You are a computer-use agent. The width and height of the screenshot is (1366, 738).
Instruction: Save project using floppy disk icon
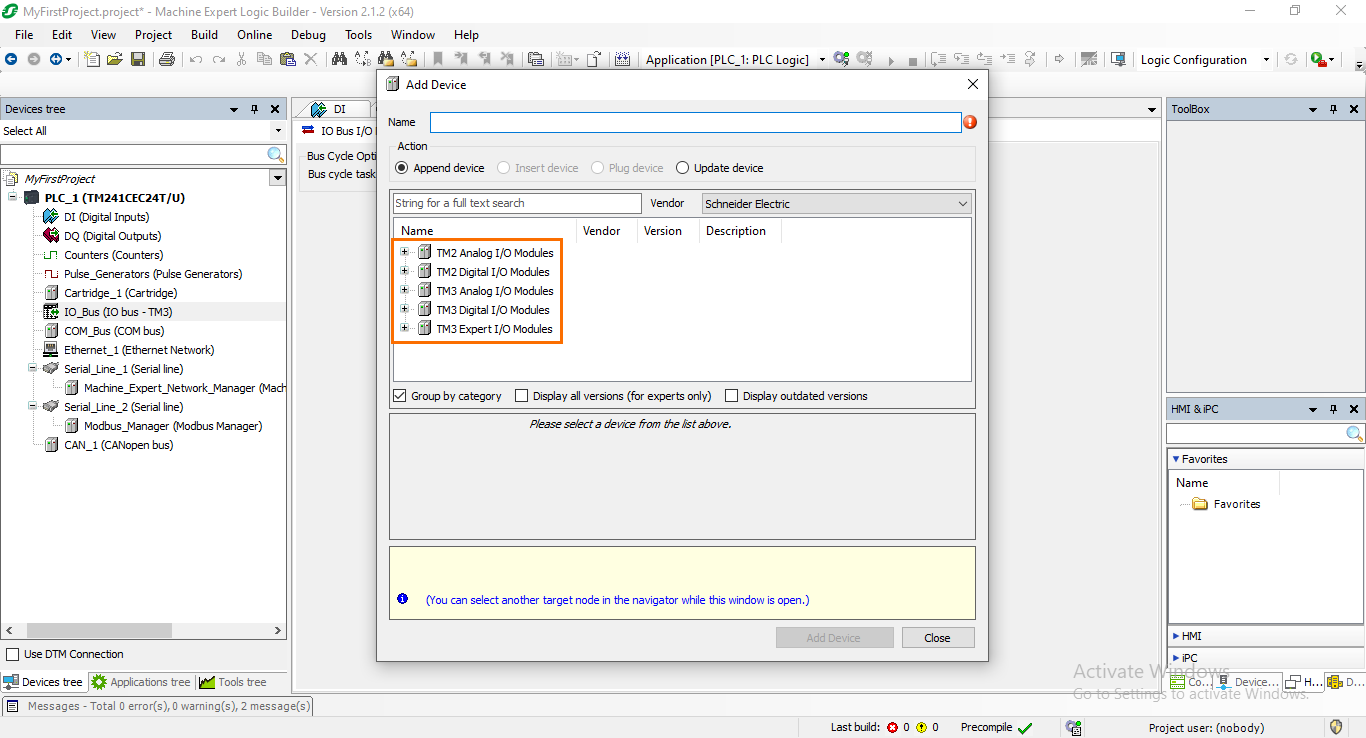[x=138, y=60]
